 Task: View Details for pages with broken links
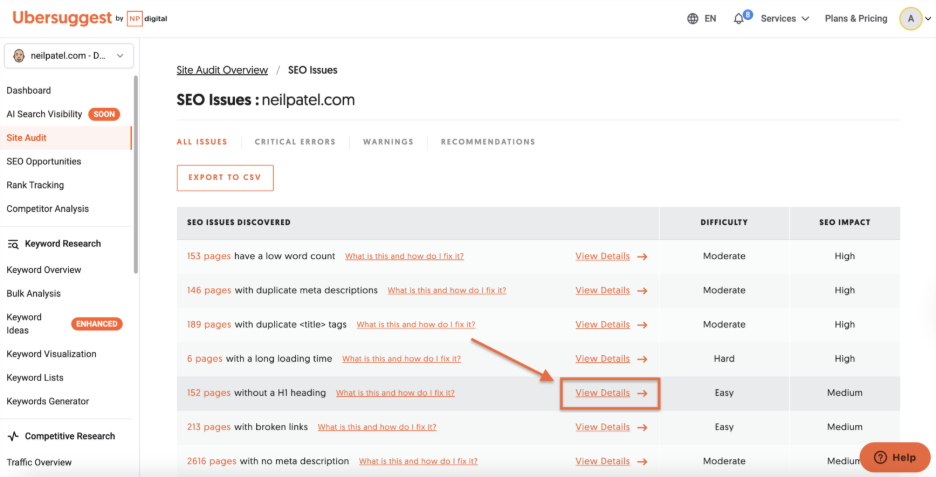tap(602, 427)
